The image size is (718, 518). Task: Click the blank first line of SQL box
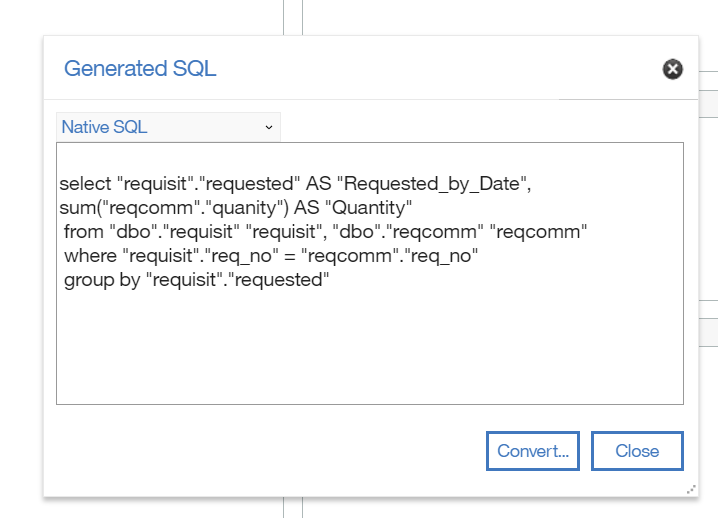[x=370, y=158]
